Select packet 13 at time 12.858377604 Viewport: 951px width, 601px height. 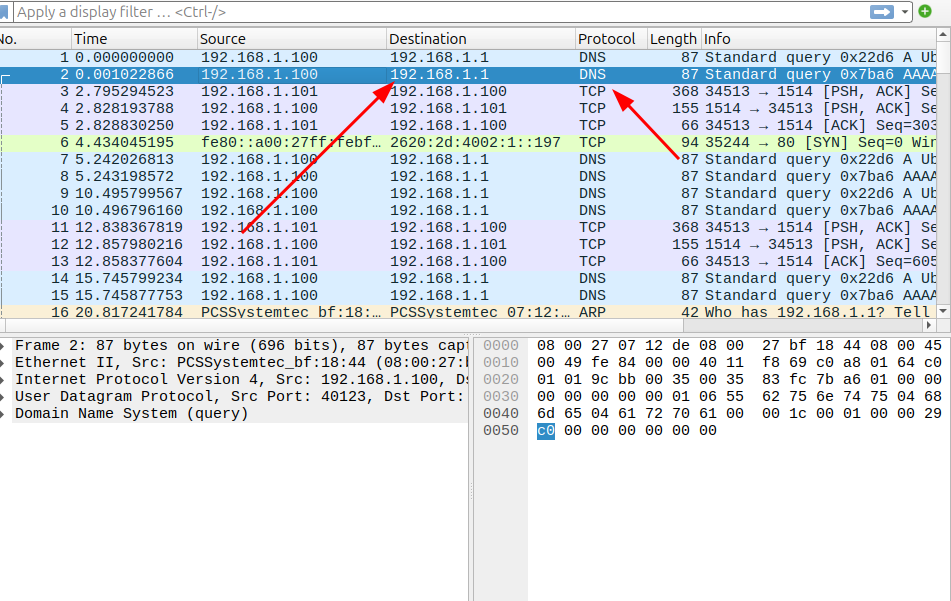tap(468, 261)
